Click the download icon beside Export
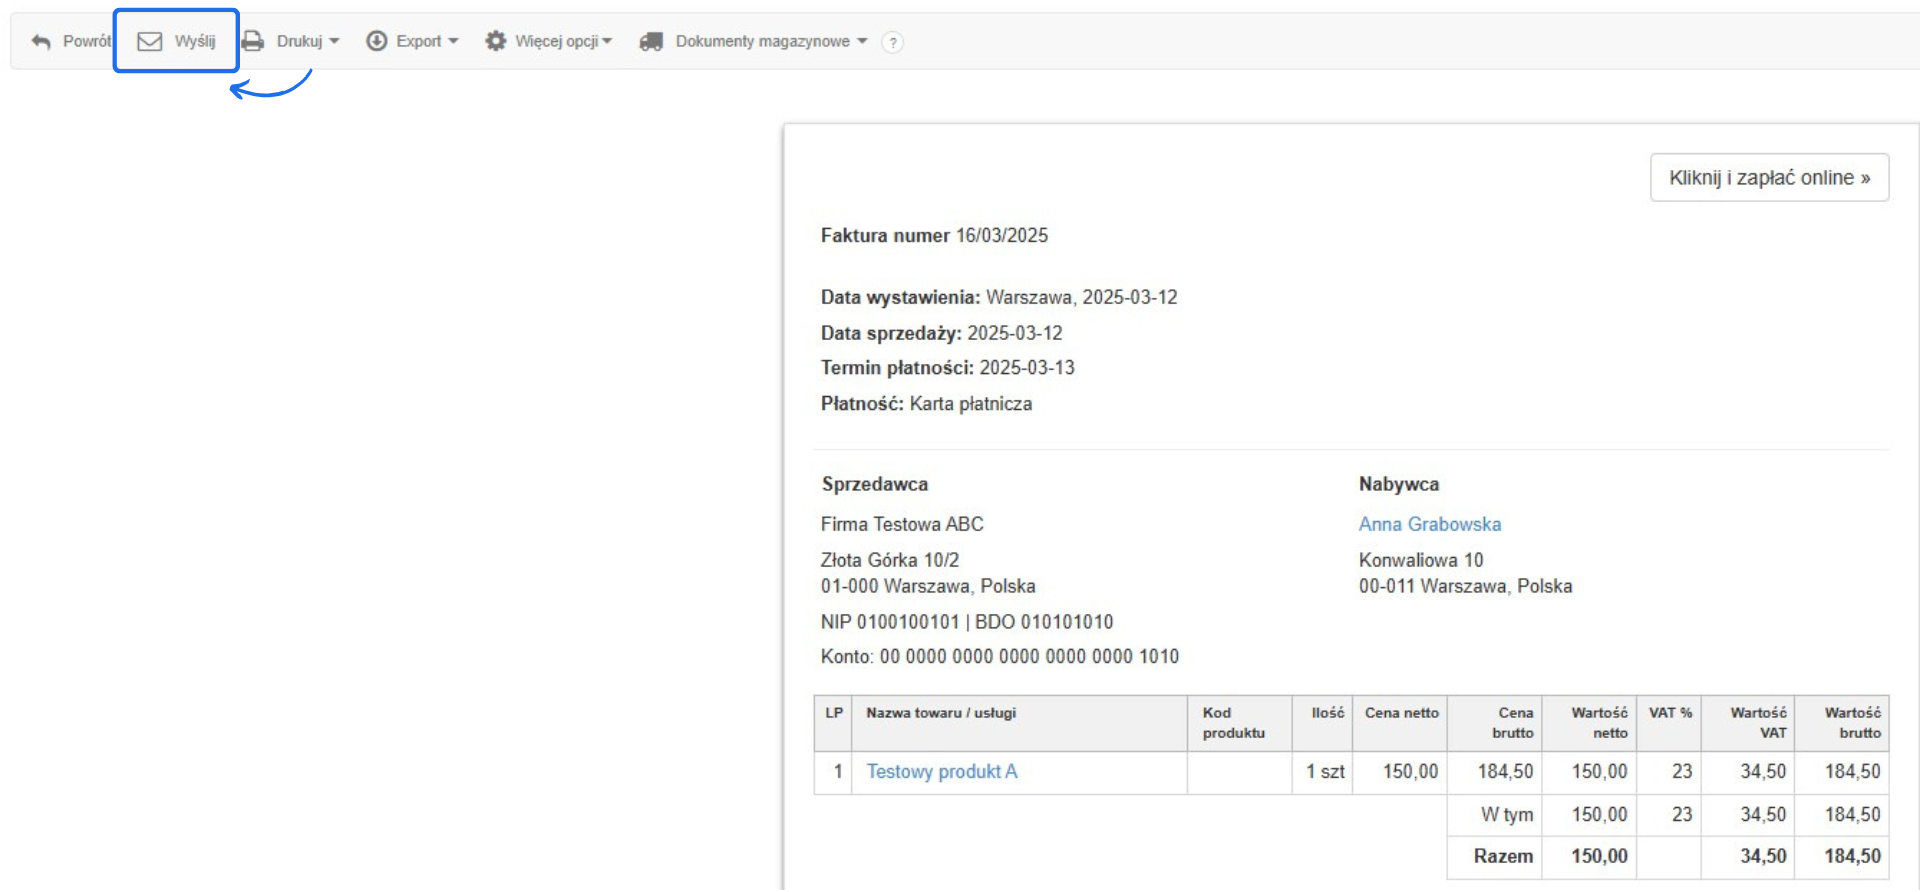Image resolution: width=1920 pixels, height=892 pixels. click(x=377, y=41)
